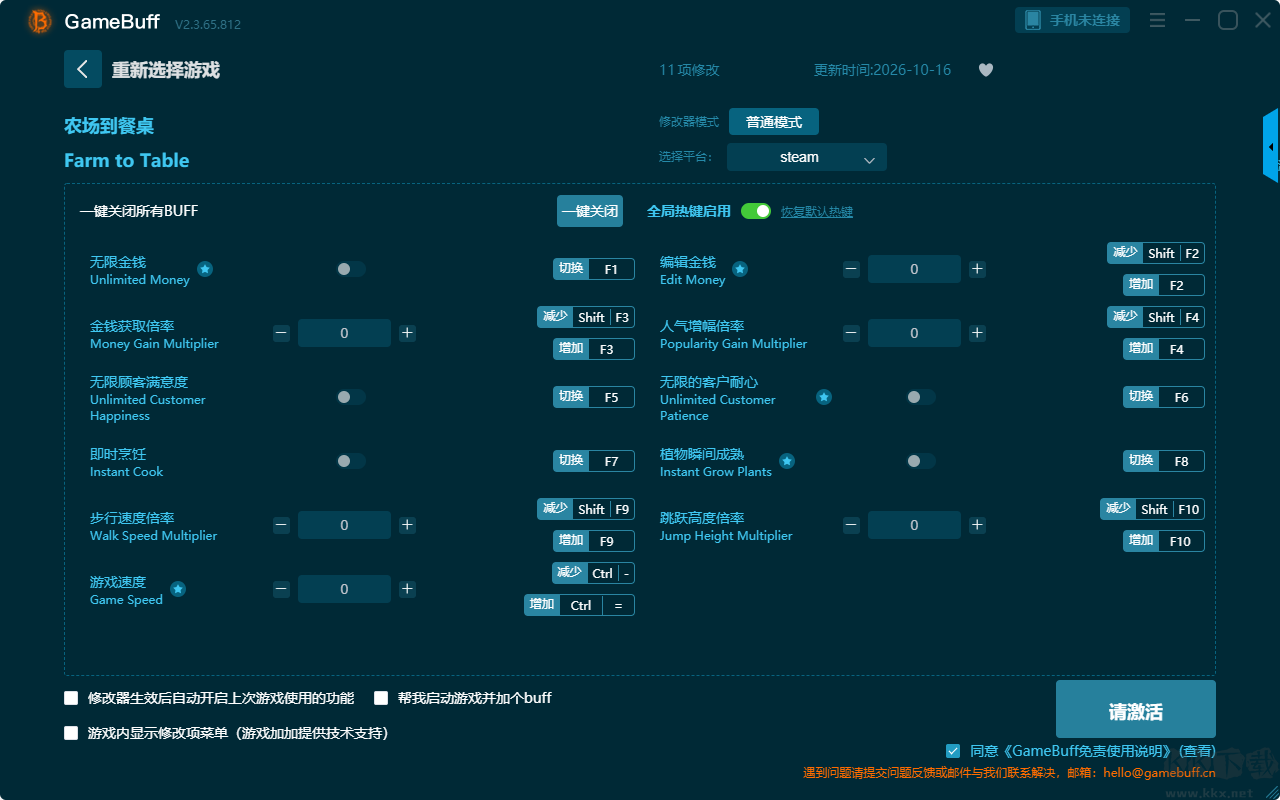1280x800 pixels.
Task: Click the F1 hotkey for Unlimited Money
Action: pyautogui.click(x=594, y=269)
